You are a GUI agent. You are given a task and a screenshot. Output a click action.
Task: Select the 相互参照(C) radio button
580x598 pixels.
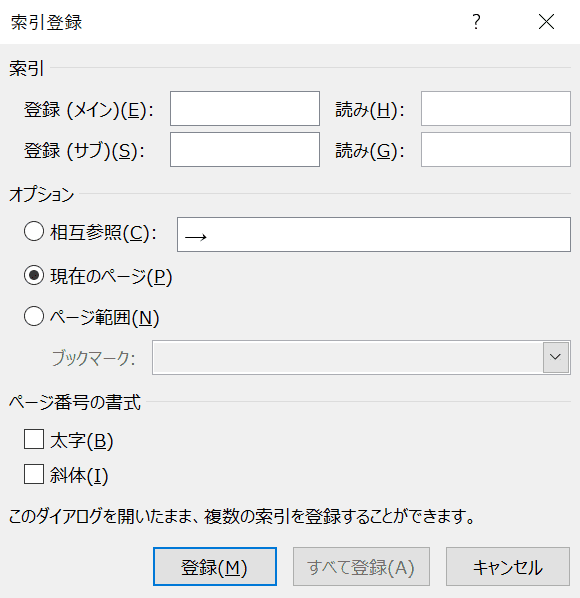pos(34,231)
